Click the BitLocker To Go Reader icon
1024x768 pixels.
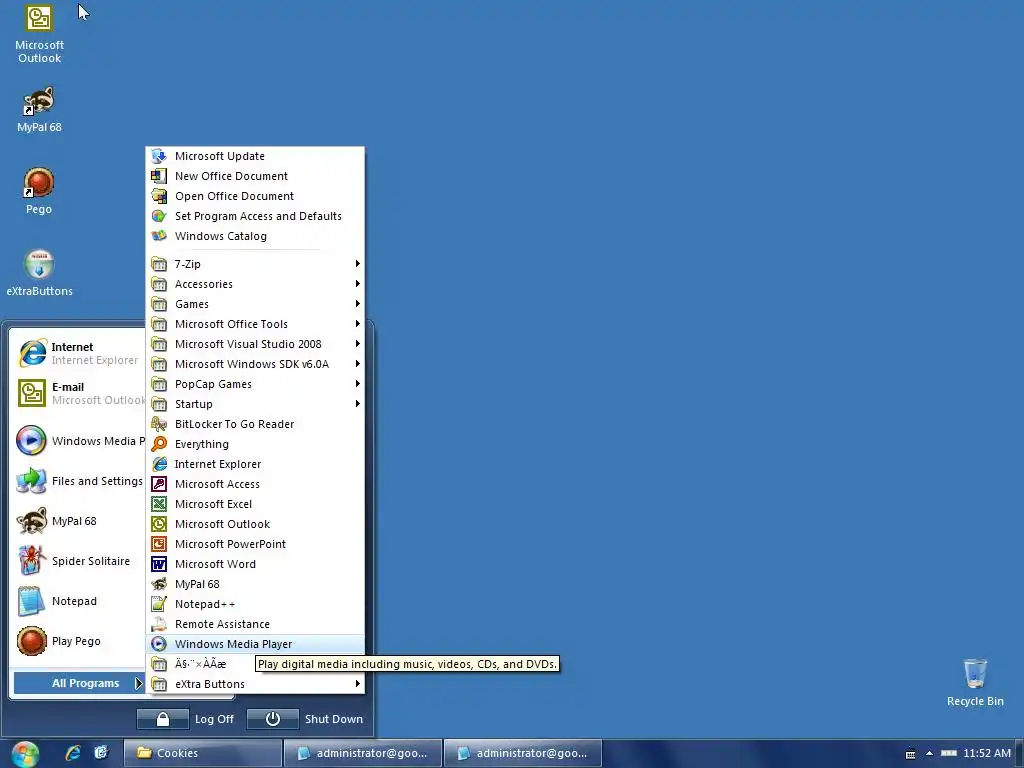(159, 424)
